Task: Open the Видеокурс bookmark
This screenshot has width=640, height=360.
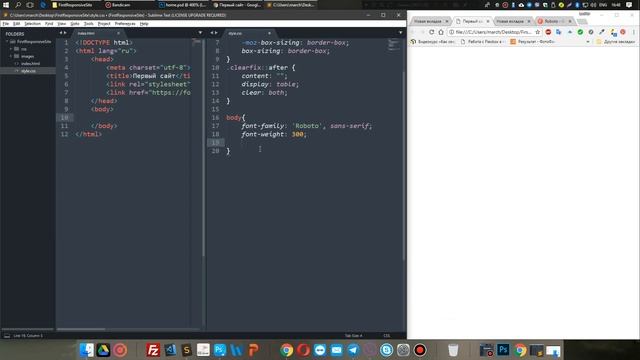Action: click(433, 42)
